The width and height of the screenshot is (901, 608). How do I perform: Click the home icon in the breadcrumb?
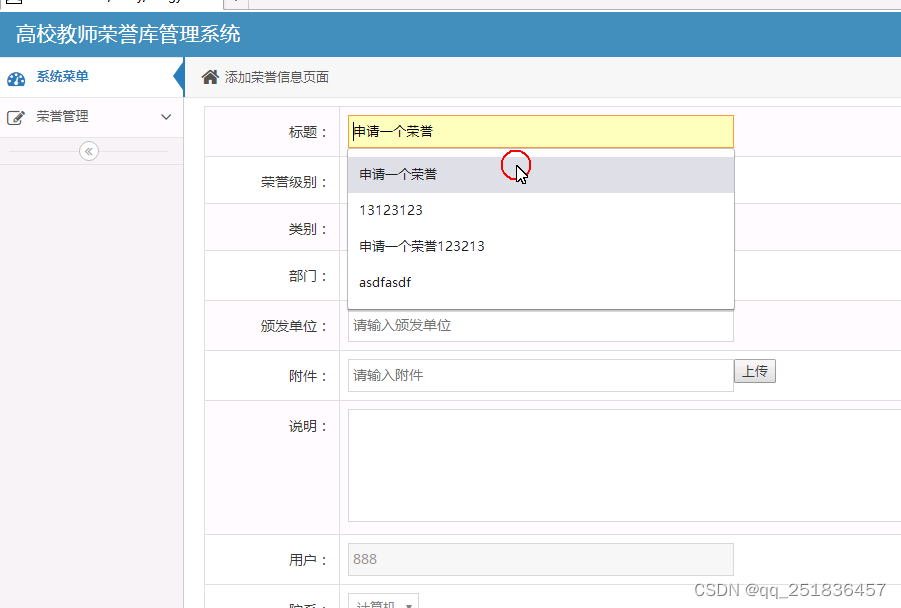(x=210, y=77)
